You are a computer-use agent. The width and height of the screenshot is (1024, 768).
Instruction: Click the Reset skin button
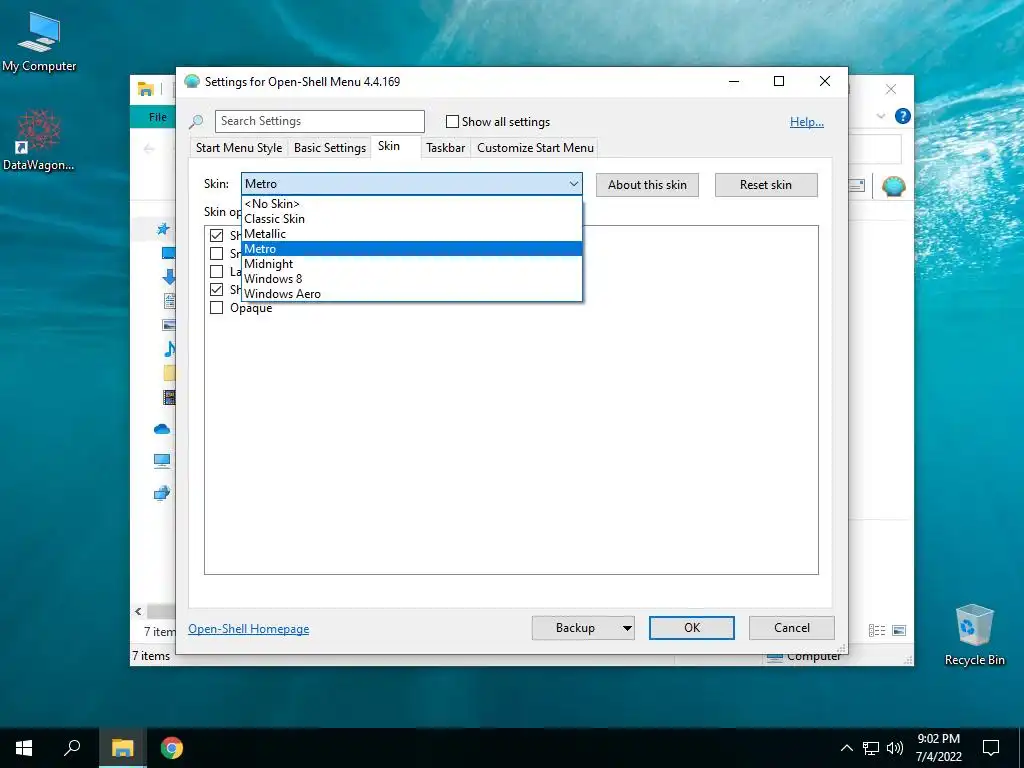766,185
